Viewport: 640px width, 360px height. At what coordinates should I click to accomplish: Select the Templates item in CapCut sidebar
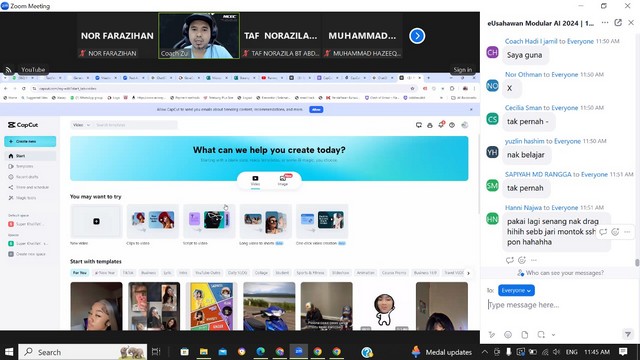24,166
